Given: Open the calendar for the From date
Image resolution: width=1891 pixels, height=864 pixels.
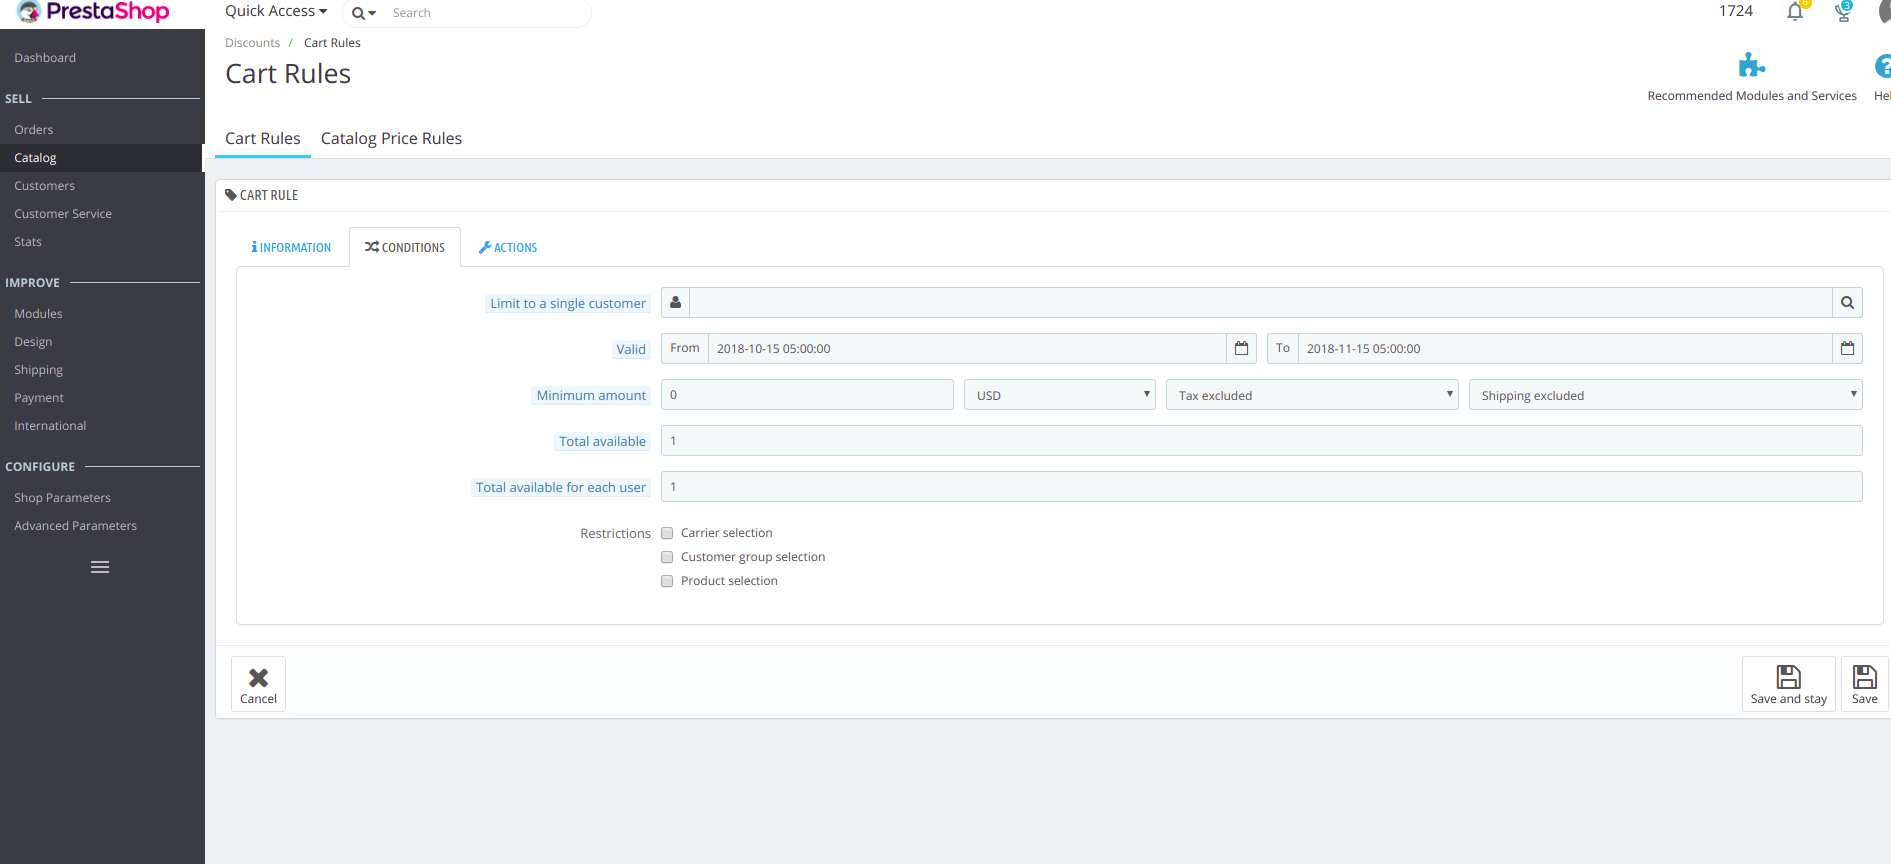Looking at the screenshot, I should (x=1241, y=349).
